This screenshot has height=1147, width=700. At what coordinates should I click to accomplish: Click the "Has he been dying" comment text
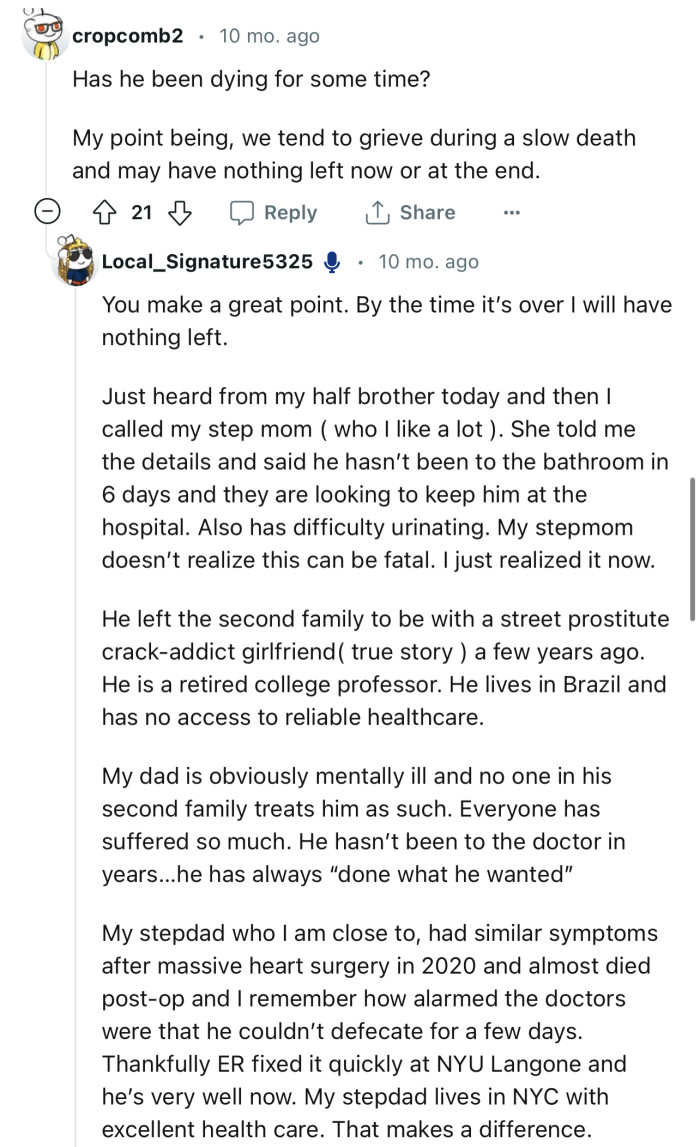pos(251,80)
